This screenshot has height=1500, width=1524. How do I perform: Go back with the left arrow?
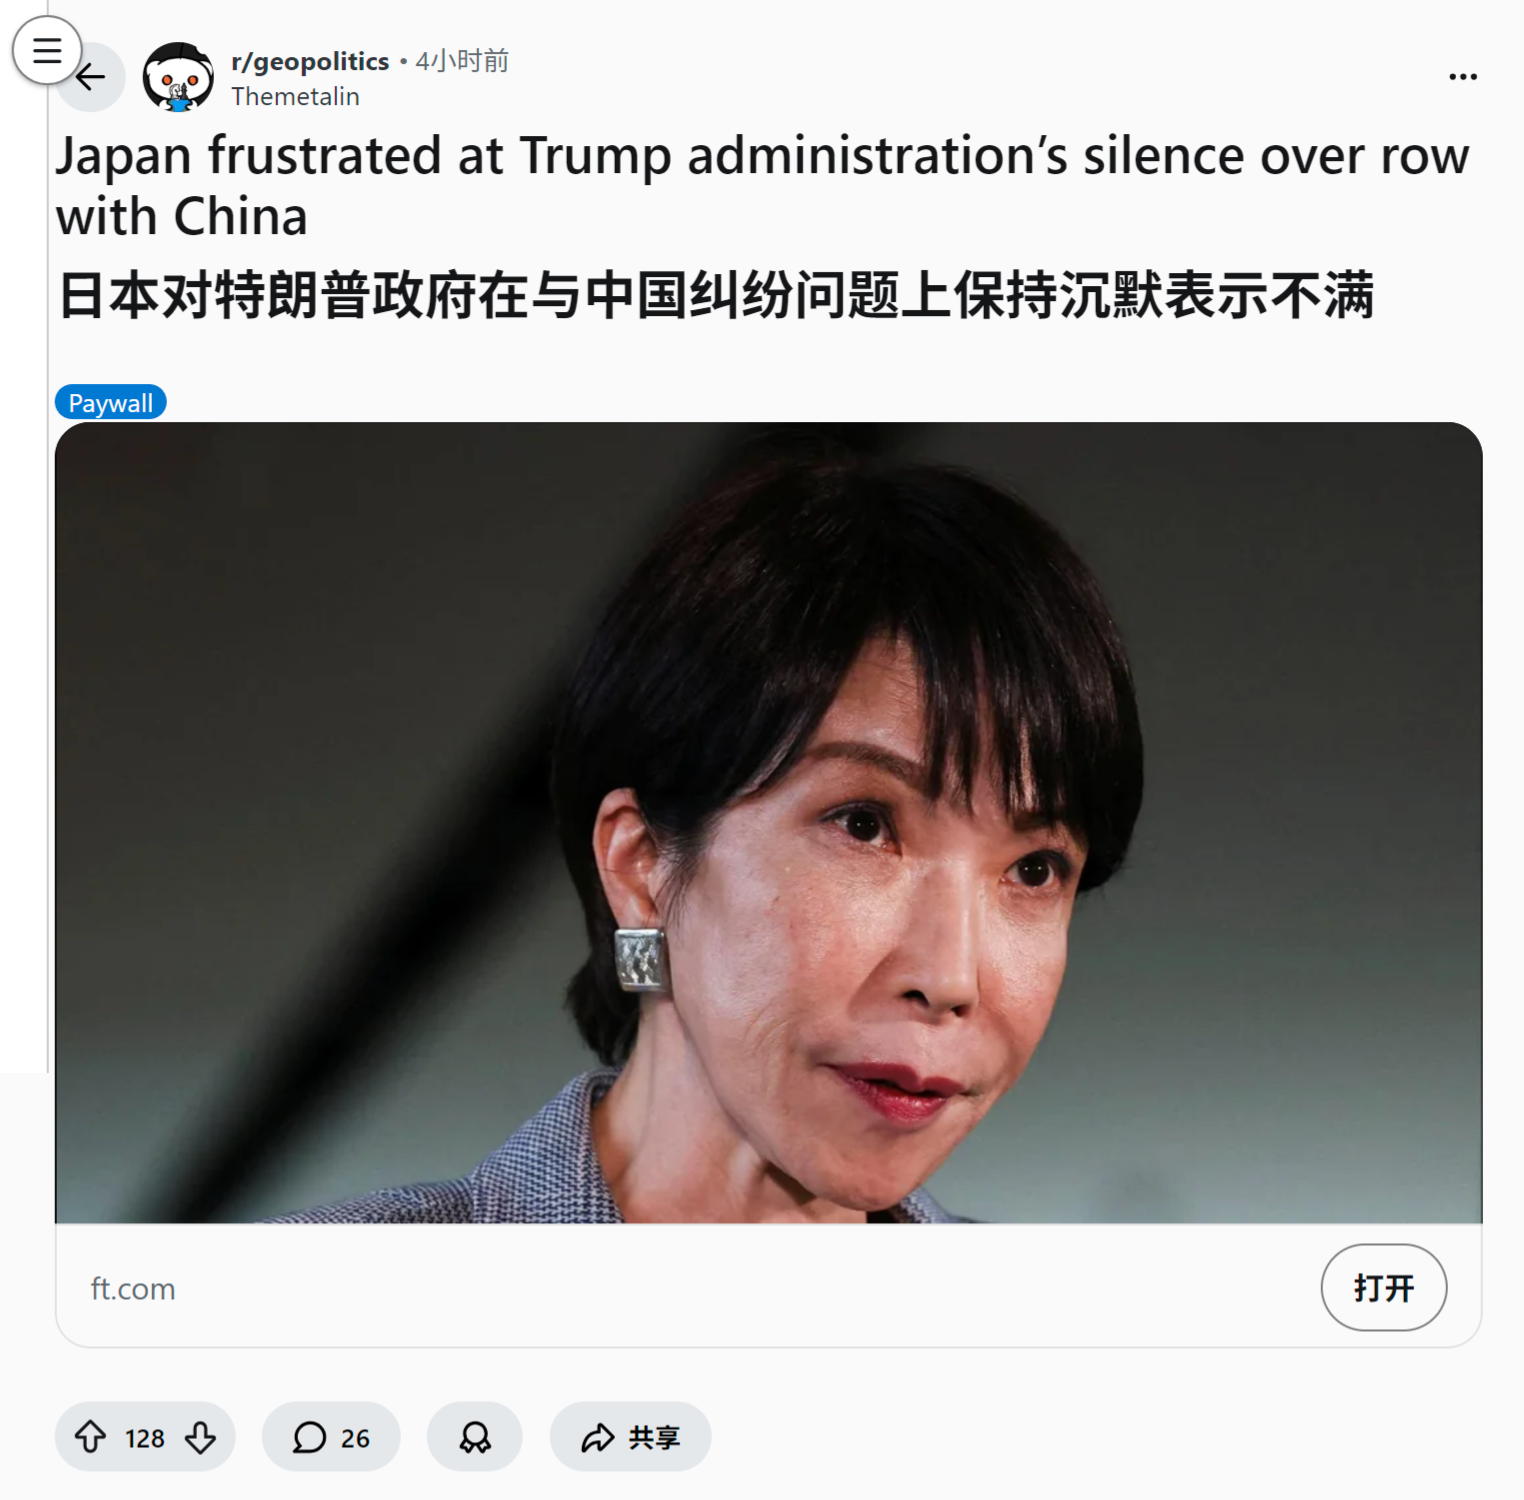tap(91, 77)
